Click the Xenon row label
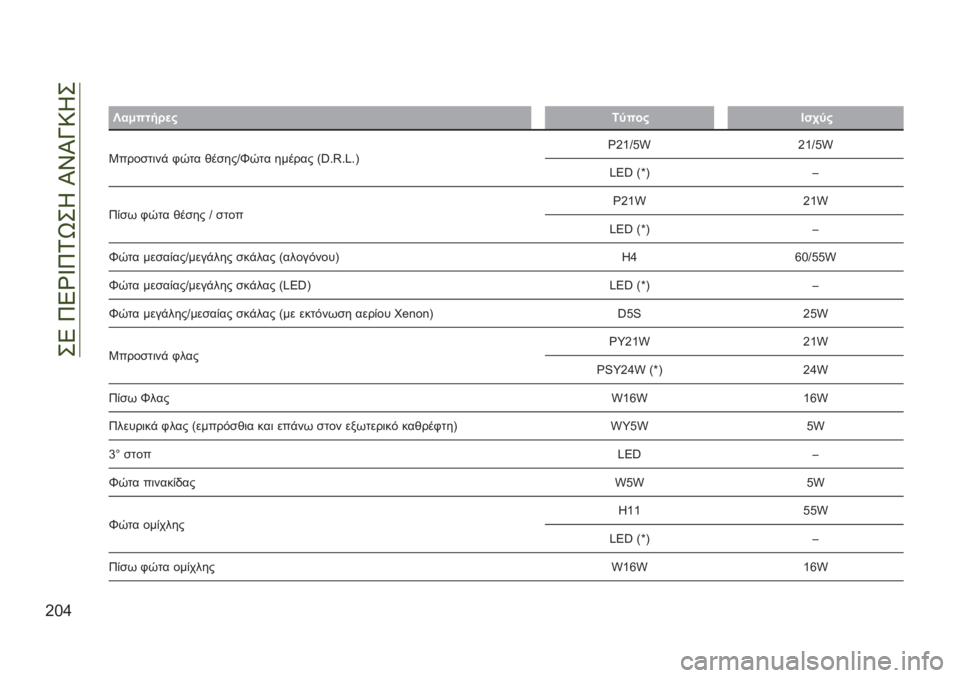This screenshot has width=960, height=678. 271,314
